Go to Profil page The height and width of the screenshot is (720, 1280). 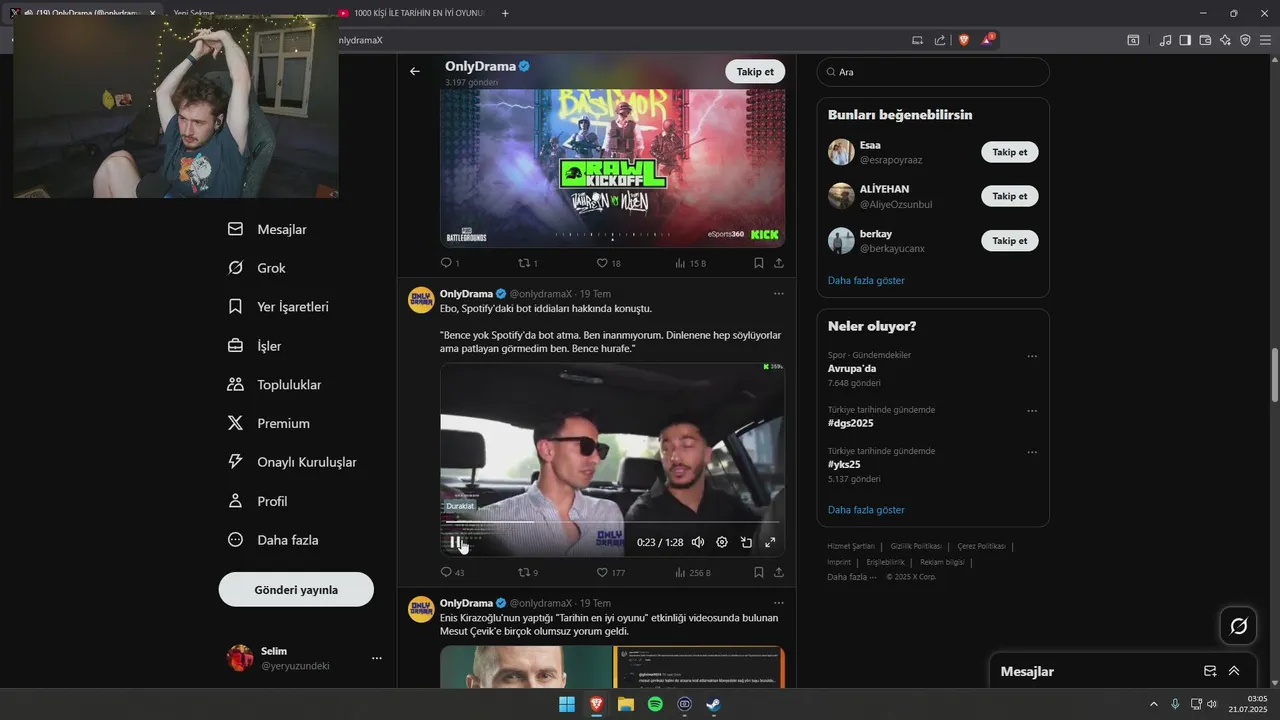click(x=257, y=501)
